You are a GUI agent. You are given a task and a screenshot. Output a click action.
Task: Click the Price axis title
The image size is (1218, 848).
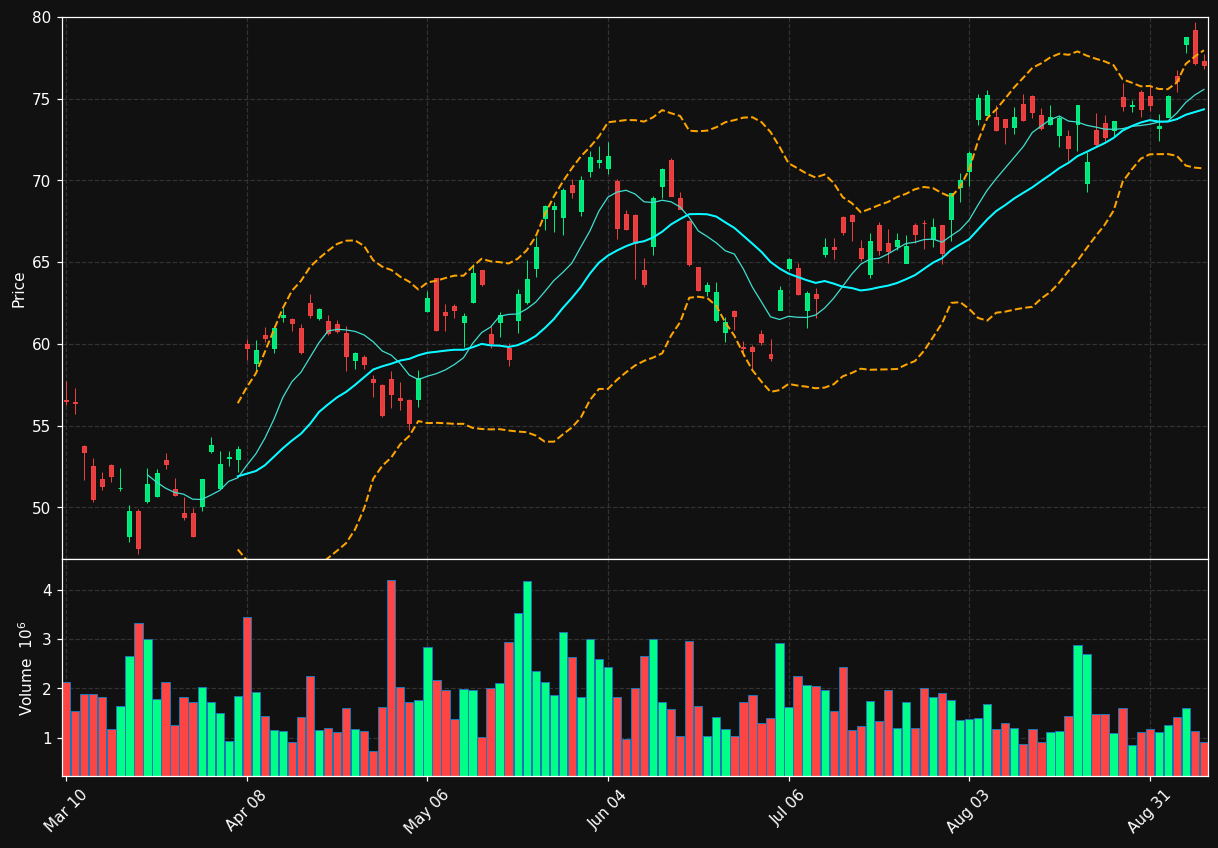click(x=19, y=289)
